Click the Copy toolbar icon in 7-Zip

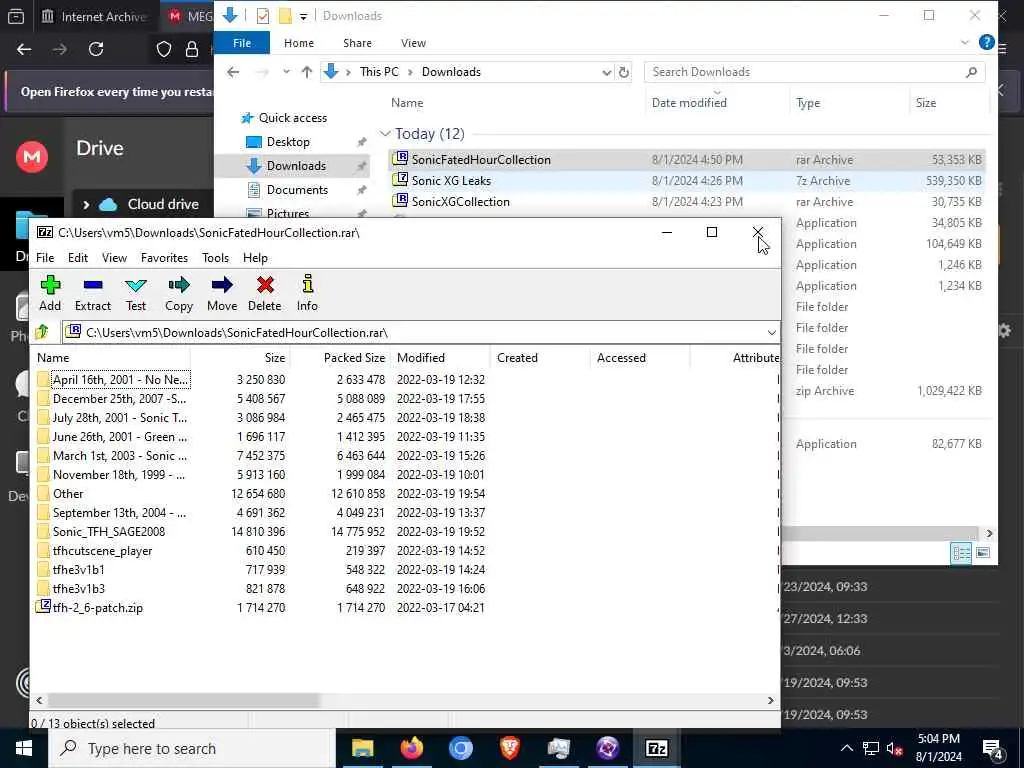click(x=179, y=293)
